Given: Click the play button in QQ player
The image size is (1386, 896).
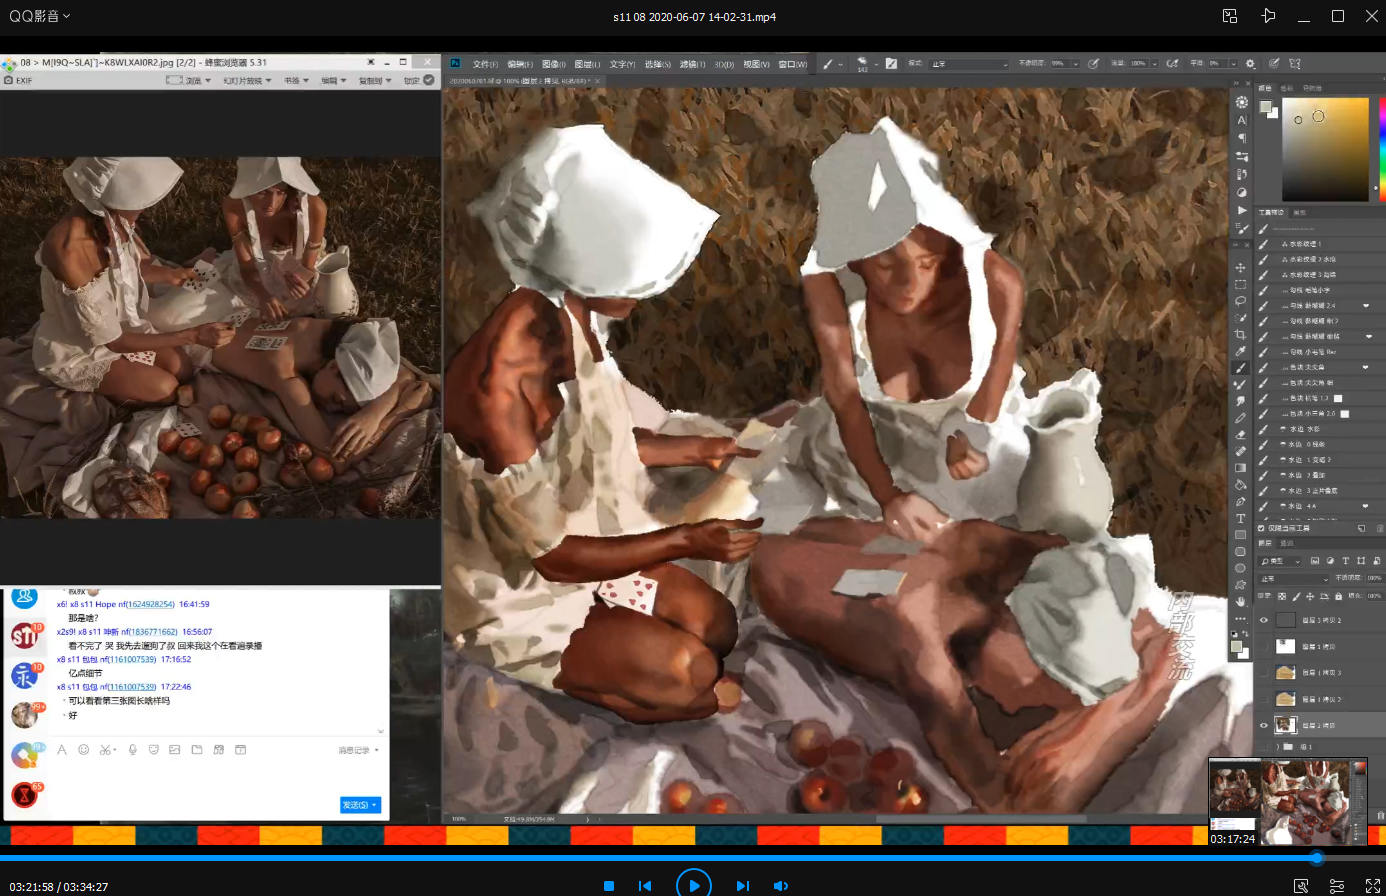Looking at the screenshot, I should [x=694, y=886].
